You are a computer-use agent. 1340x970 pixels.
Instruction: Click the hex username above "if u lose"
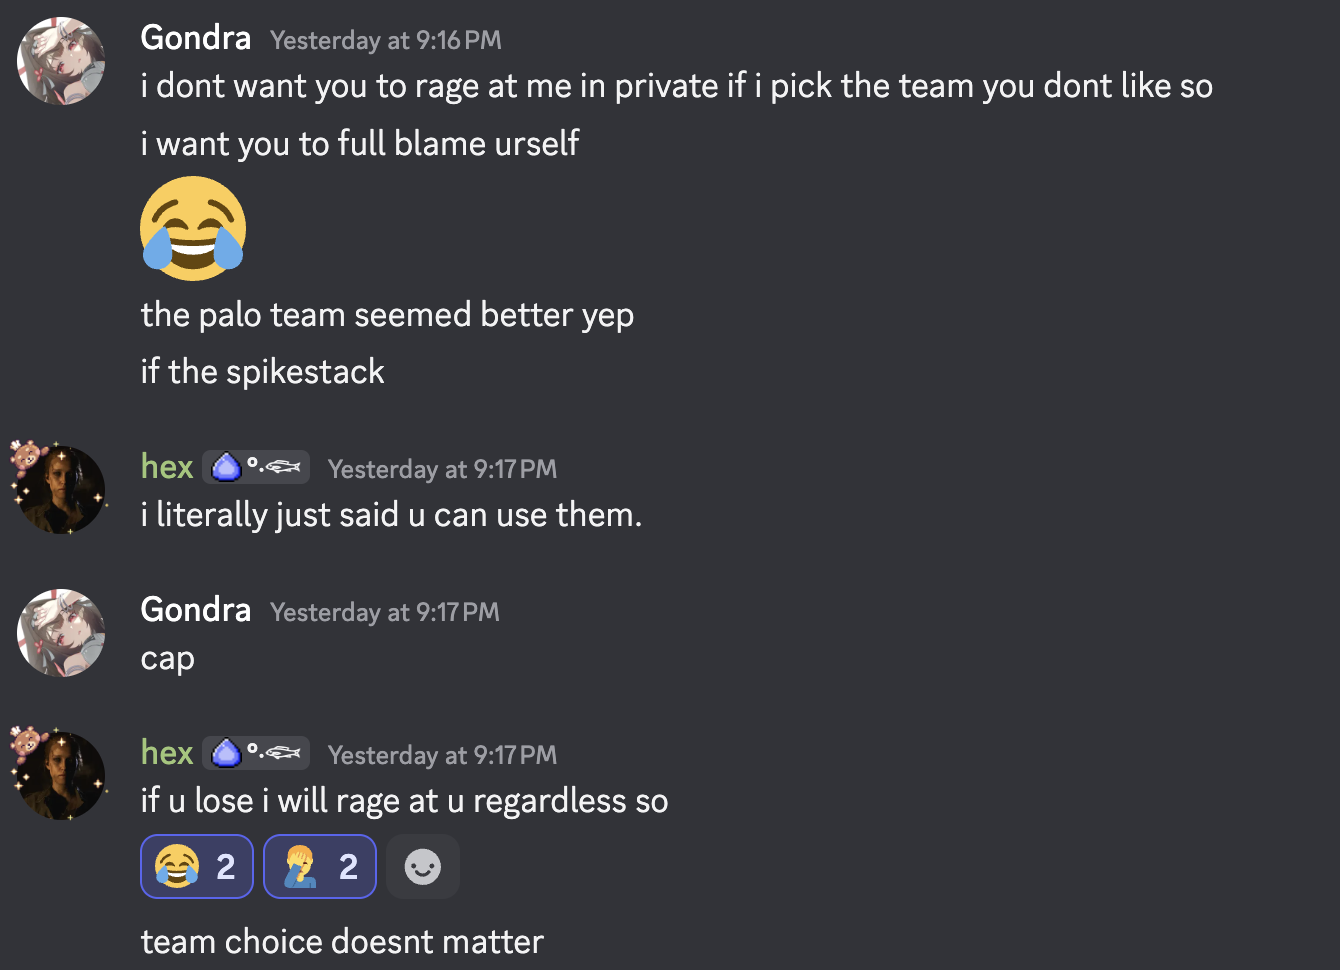click(x=167, y=753)
